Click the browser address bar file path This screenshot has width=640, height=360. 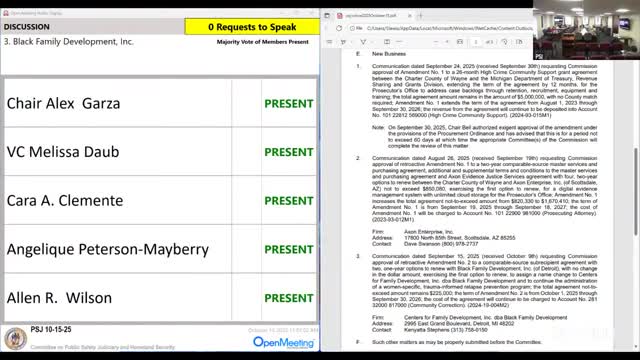(449, 28)
